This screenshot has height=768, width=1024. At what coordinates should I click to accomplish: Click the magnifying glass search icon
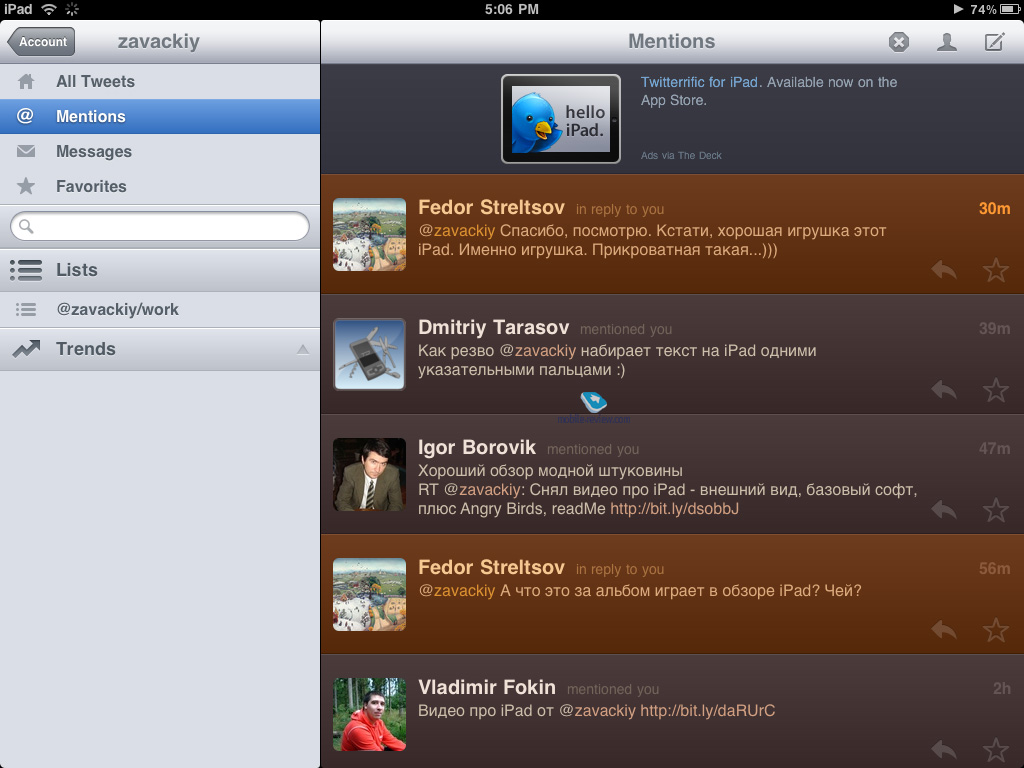(x=26, y=227)
